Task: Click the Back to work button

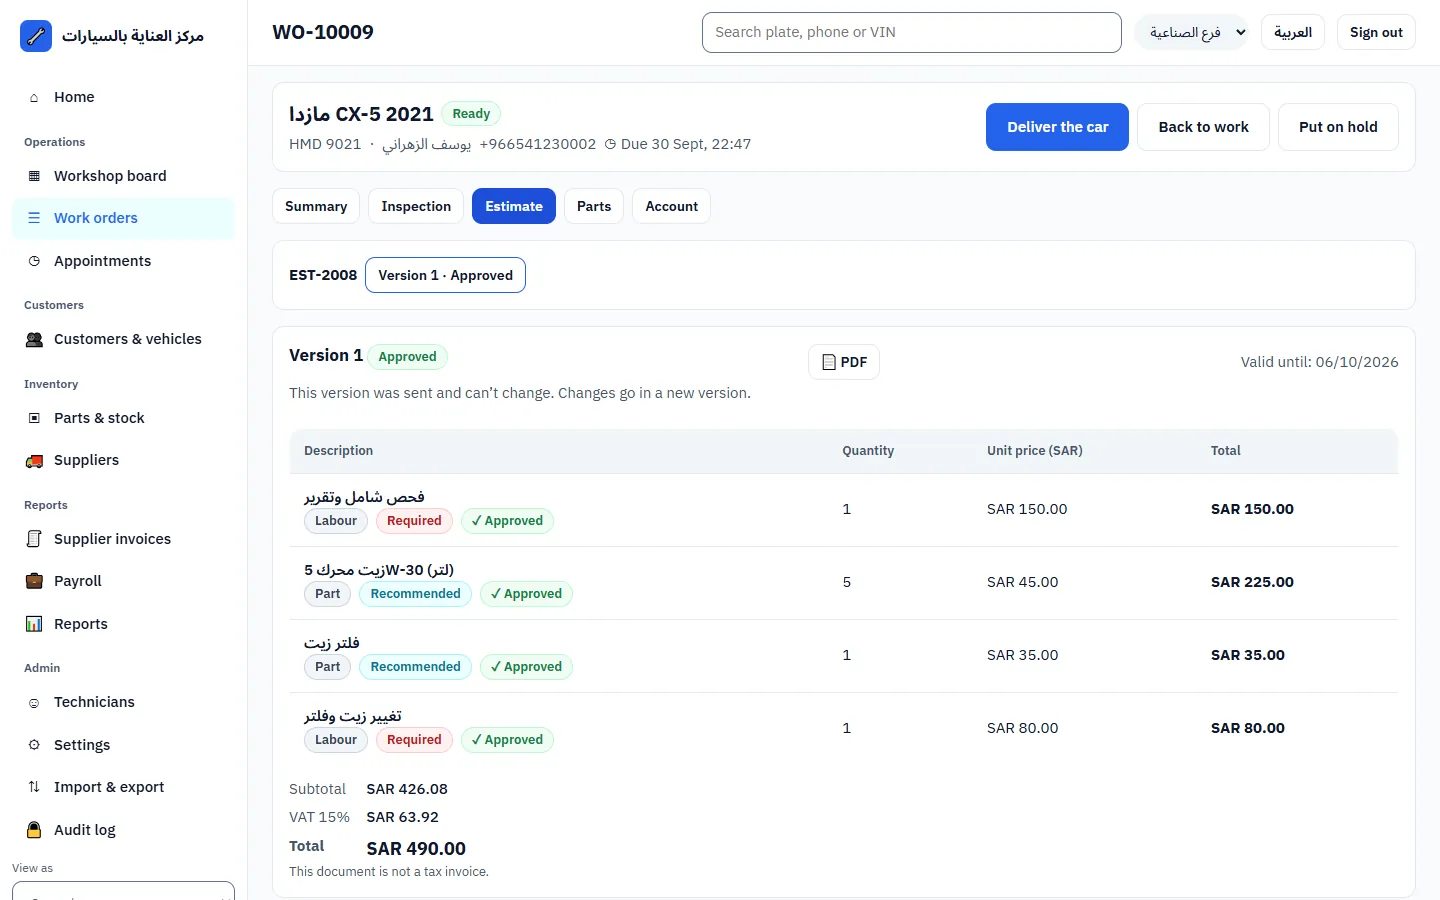Action: pos(1204,127)
